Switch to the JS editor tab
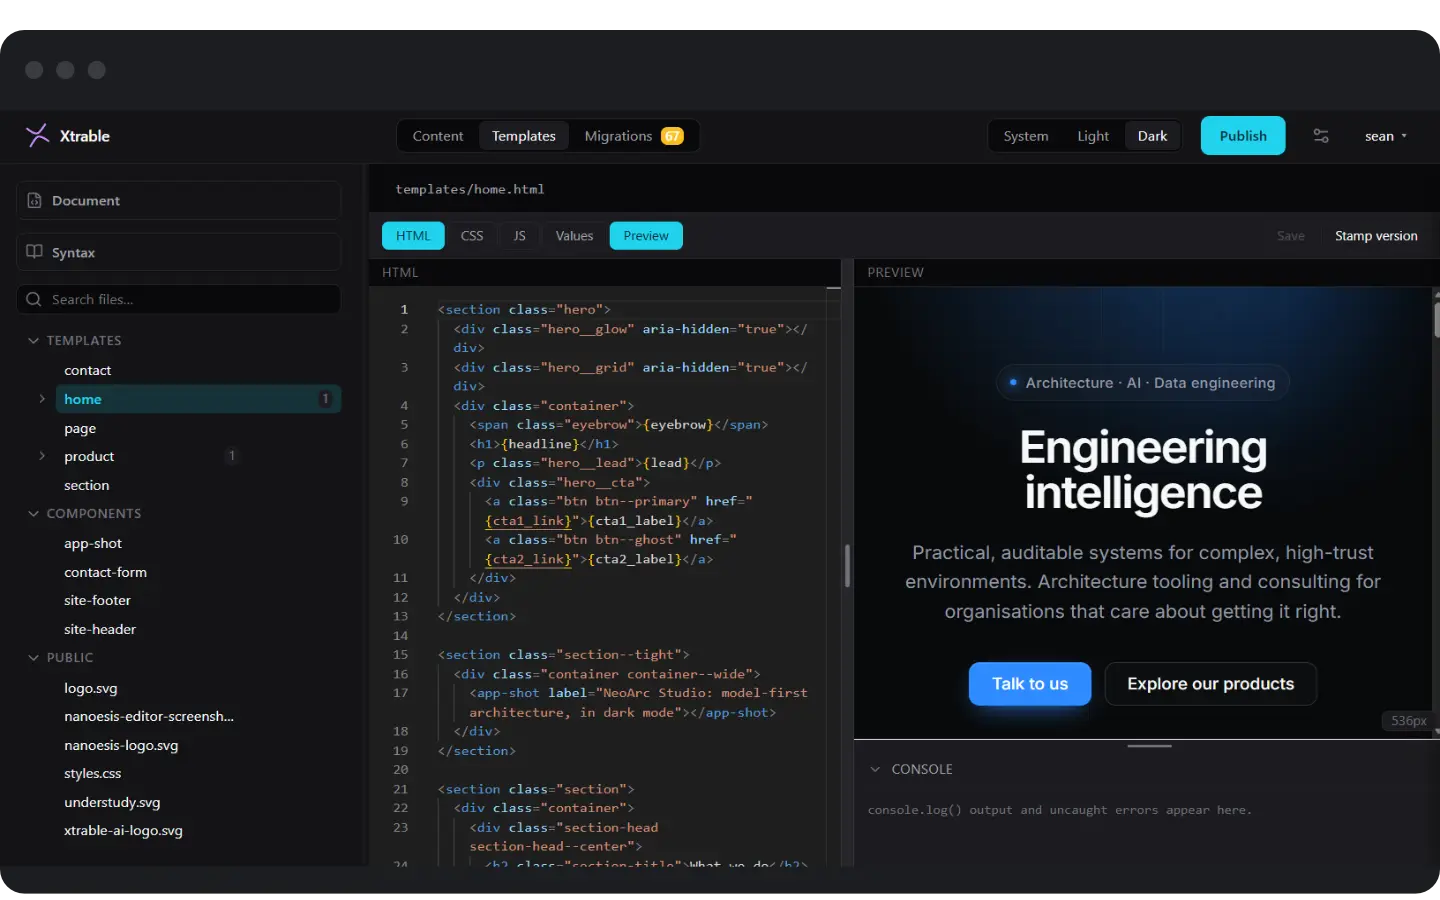This screenshot has height=900, width=1440. click(x=519, y=236)
